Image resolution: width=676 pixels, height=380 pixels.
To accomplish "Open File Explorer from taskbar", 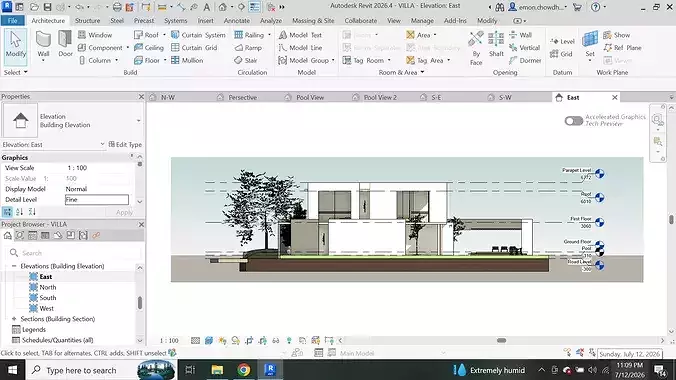I will 217,370.
